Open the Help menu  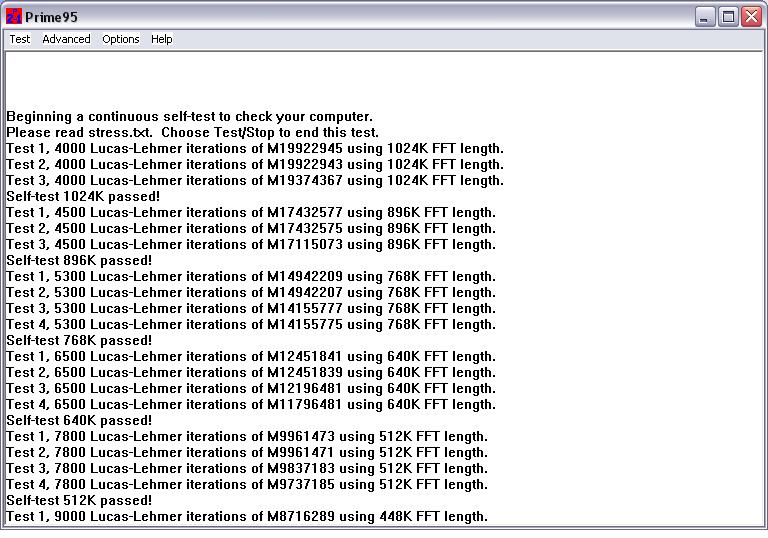click(x=161, y=39)
